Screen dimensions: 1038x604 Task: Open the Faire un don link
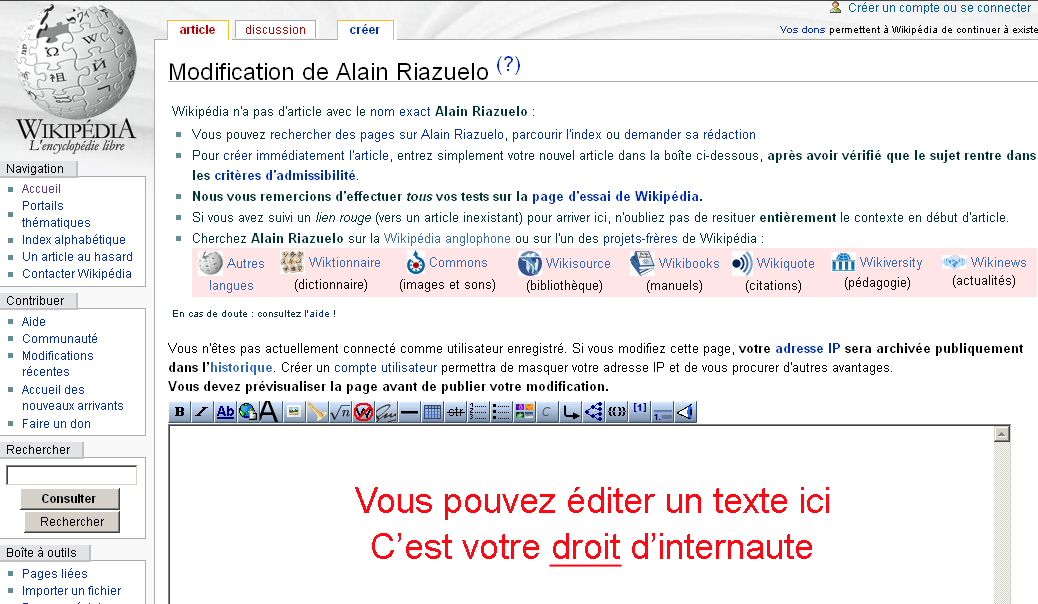click(x=56, y=424)
